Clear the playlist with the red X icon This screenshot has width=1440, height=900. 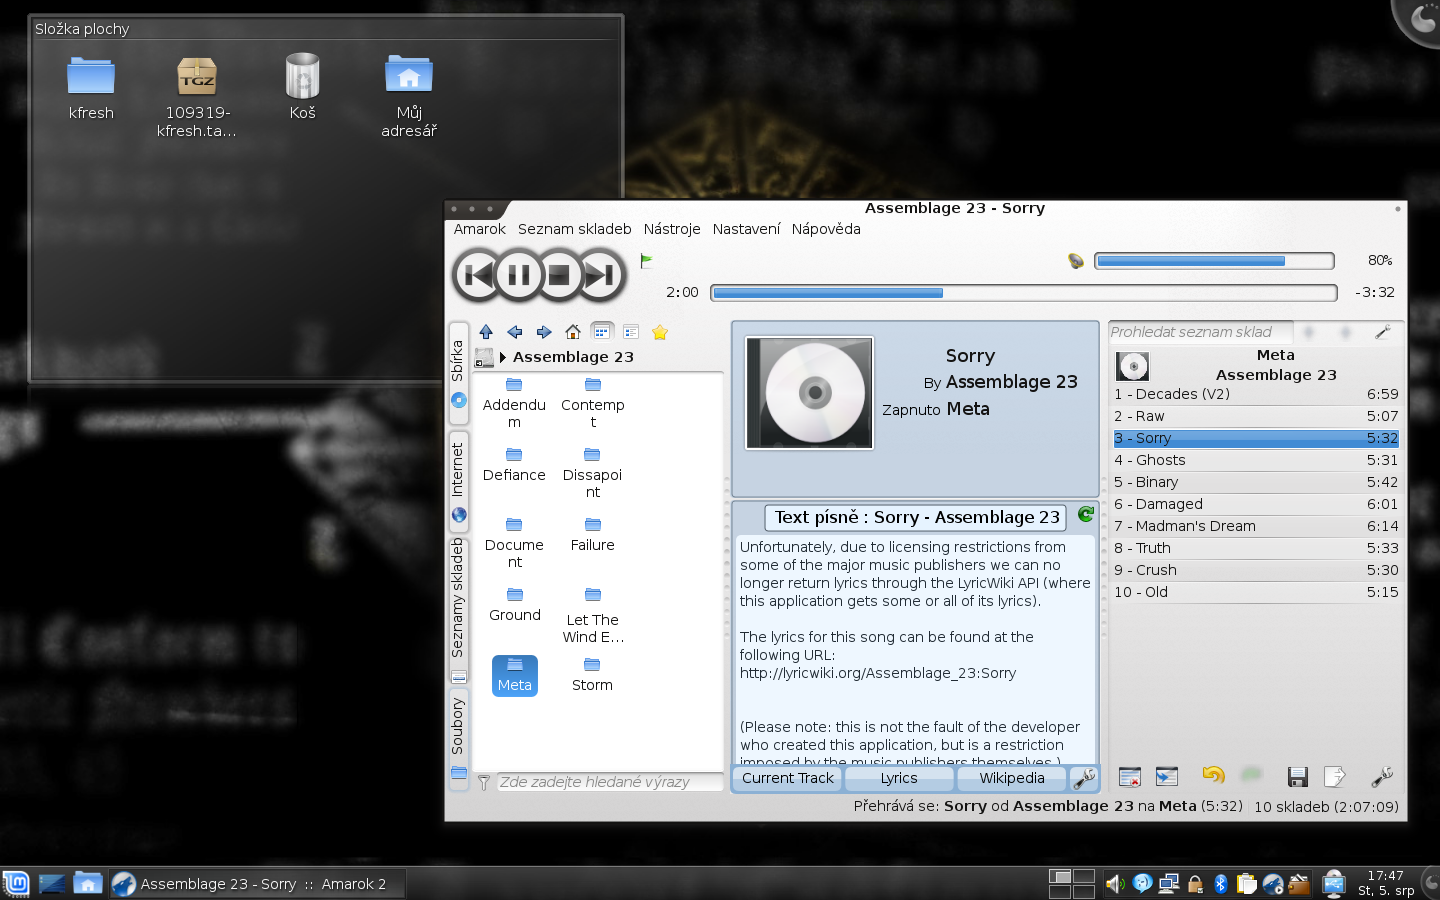tap(1130, 776)
